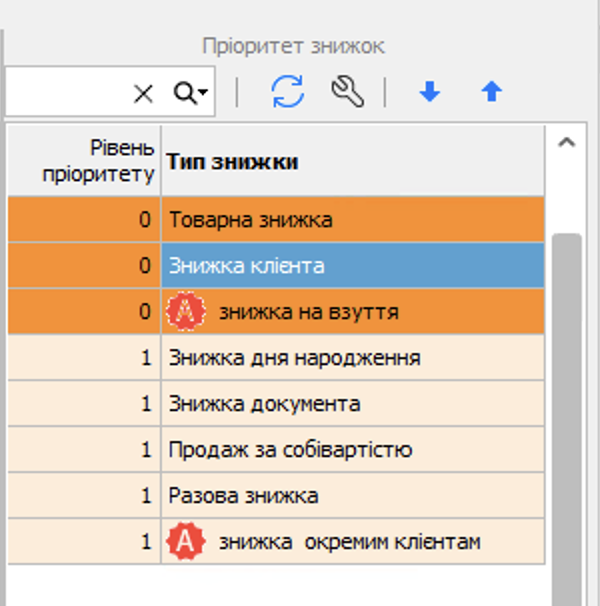Select the 'Разова знижка' row
Image resolution: width=600 pixels, height=606 pixels.
[276, 495]
